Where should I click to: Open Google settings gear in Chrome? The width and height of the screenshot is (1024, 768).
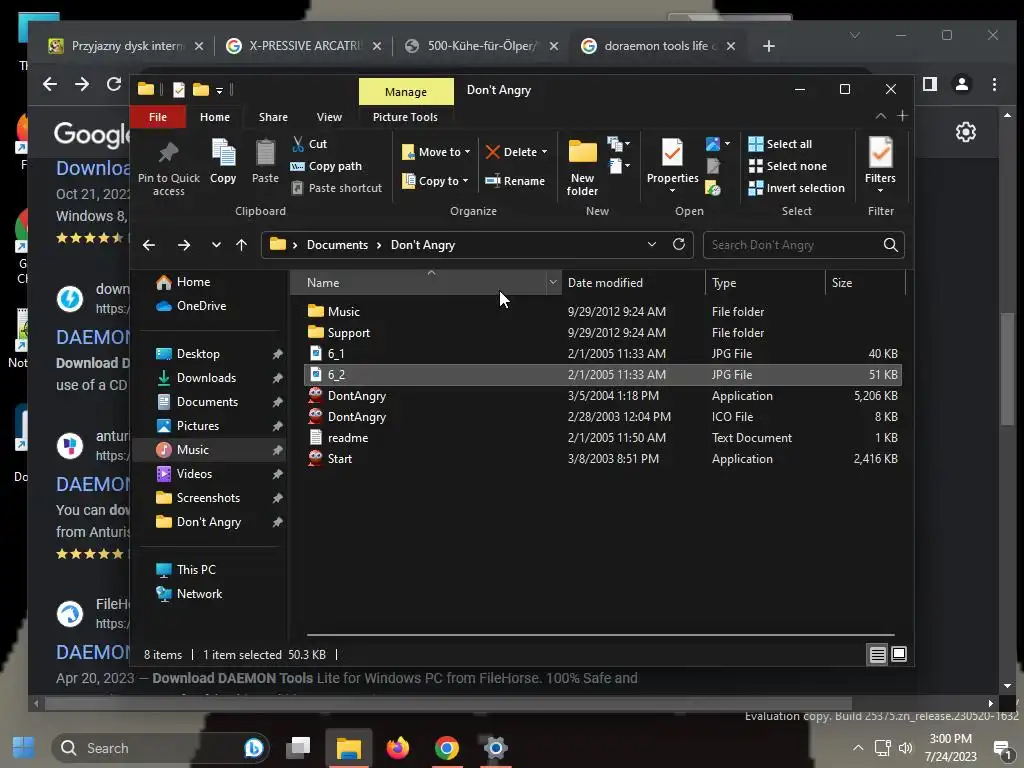point(966,133)
